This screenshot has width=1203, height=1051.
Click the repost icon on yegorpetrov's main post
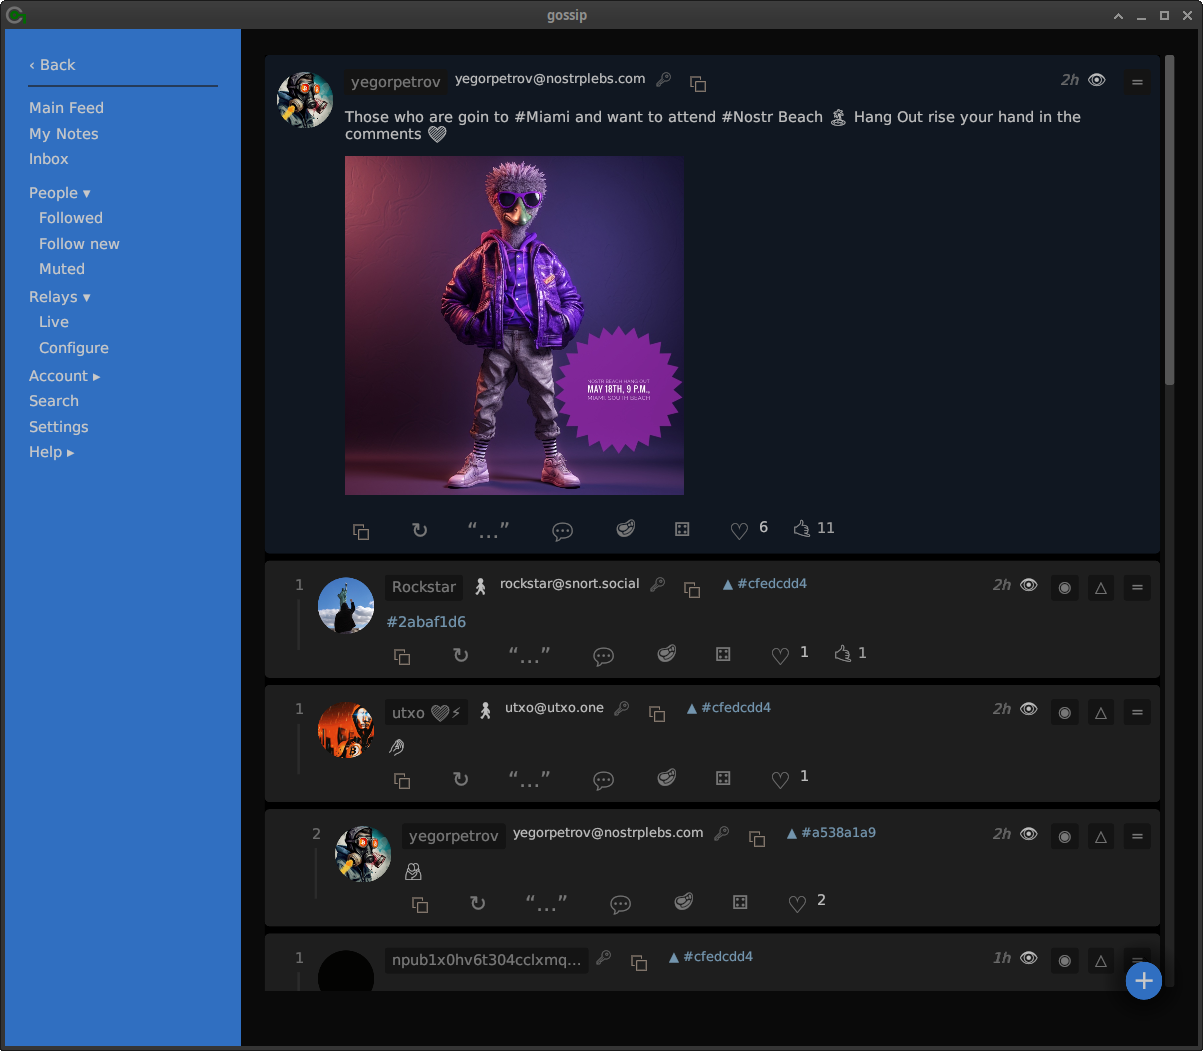click(420, 531)
